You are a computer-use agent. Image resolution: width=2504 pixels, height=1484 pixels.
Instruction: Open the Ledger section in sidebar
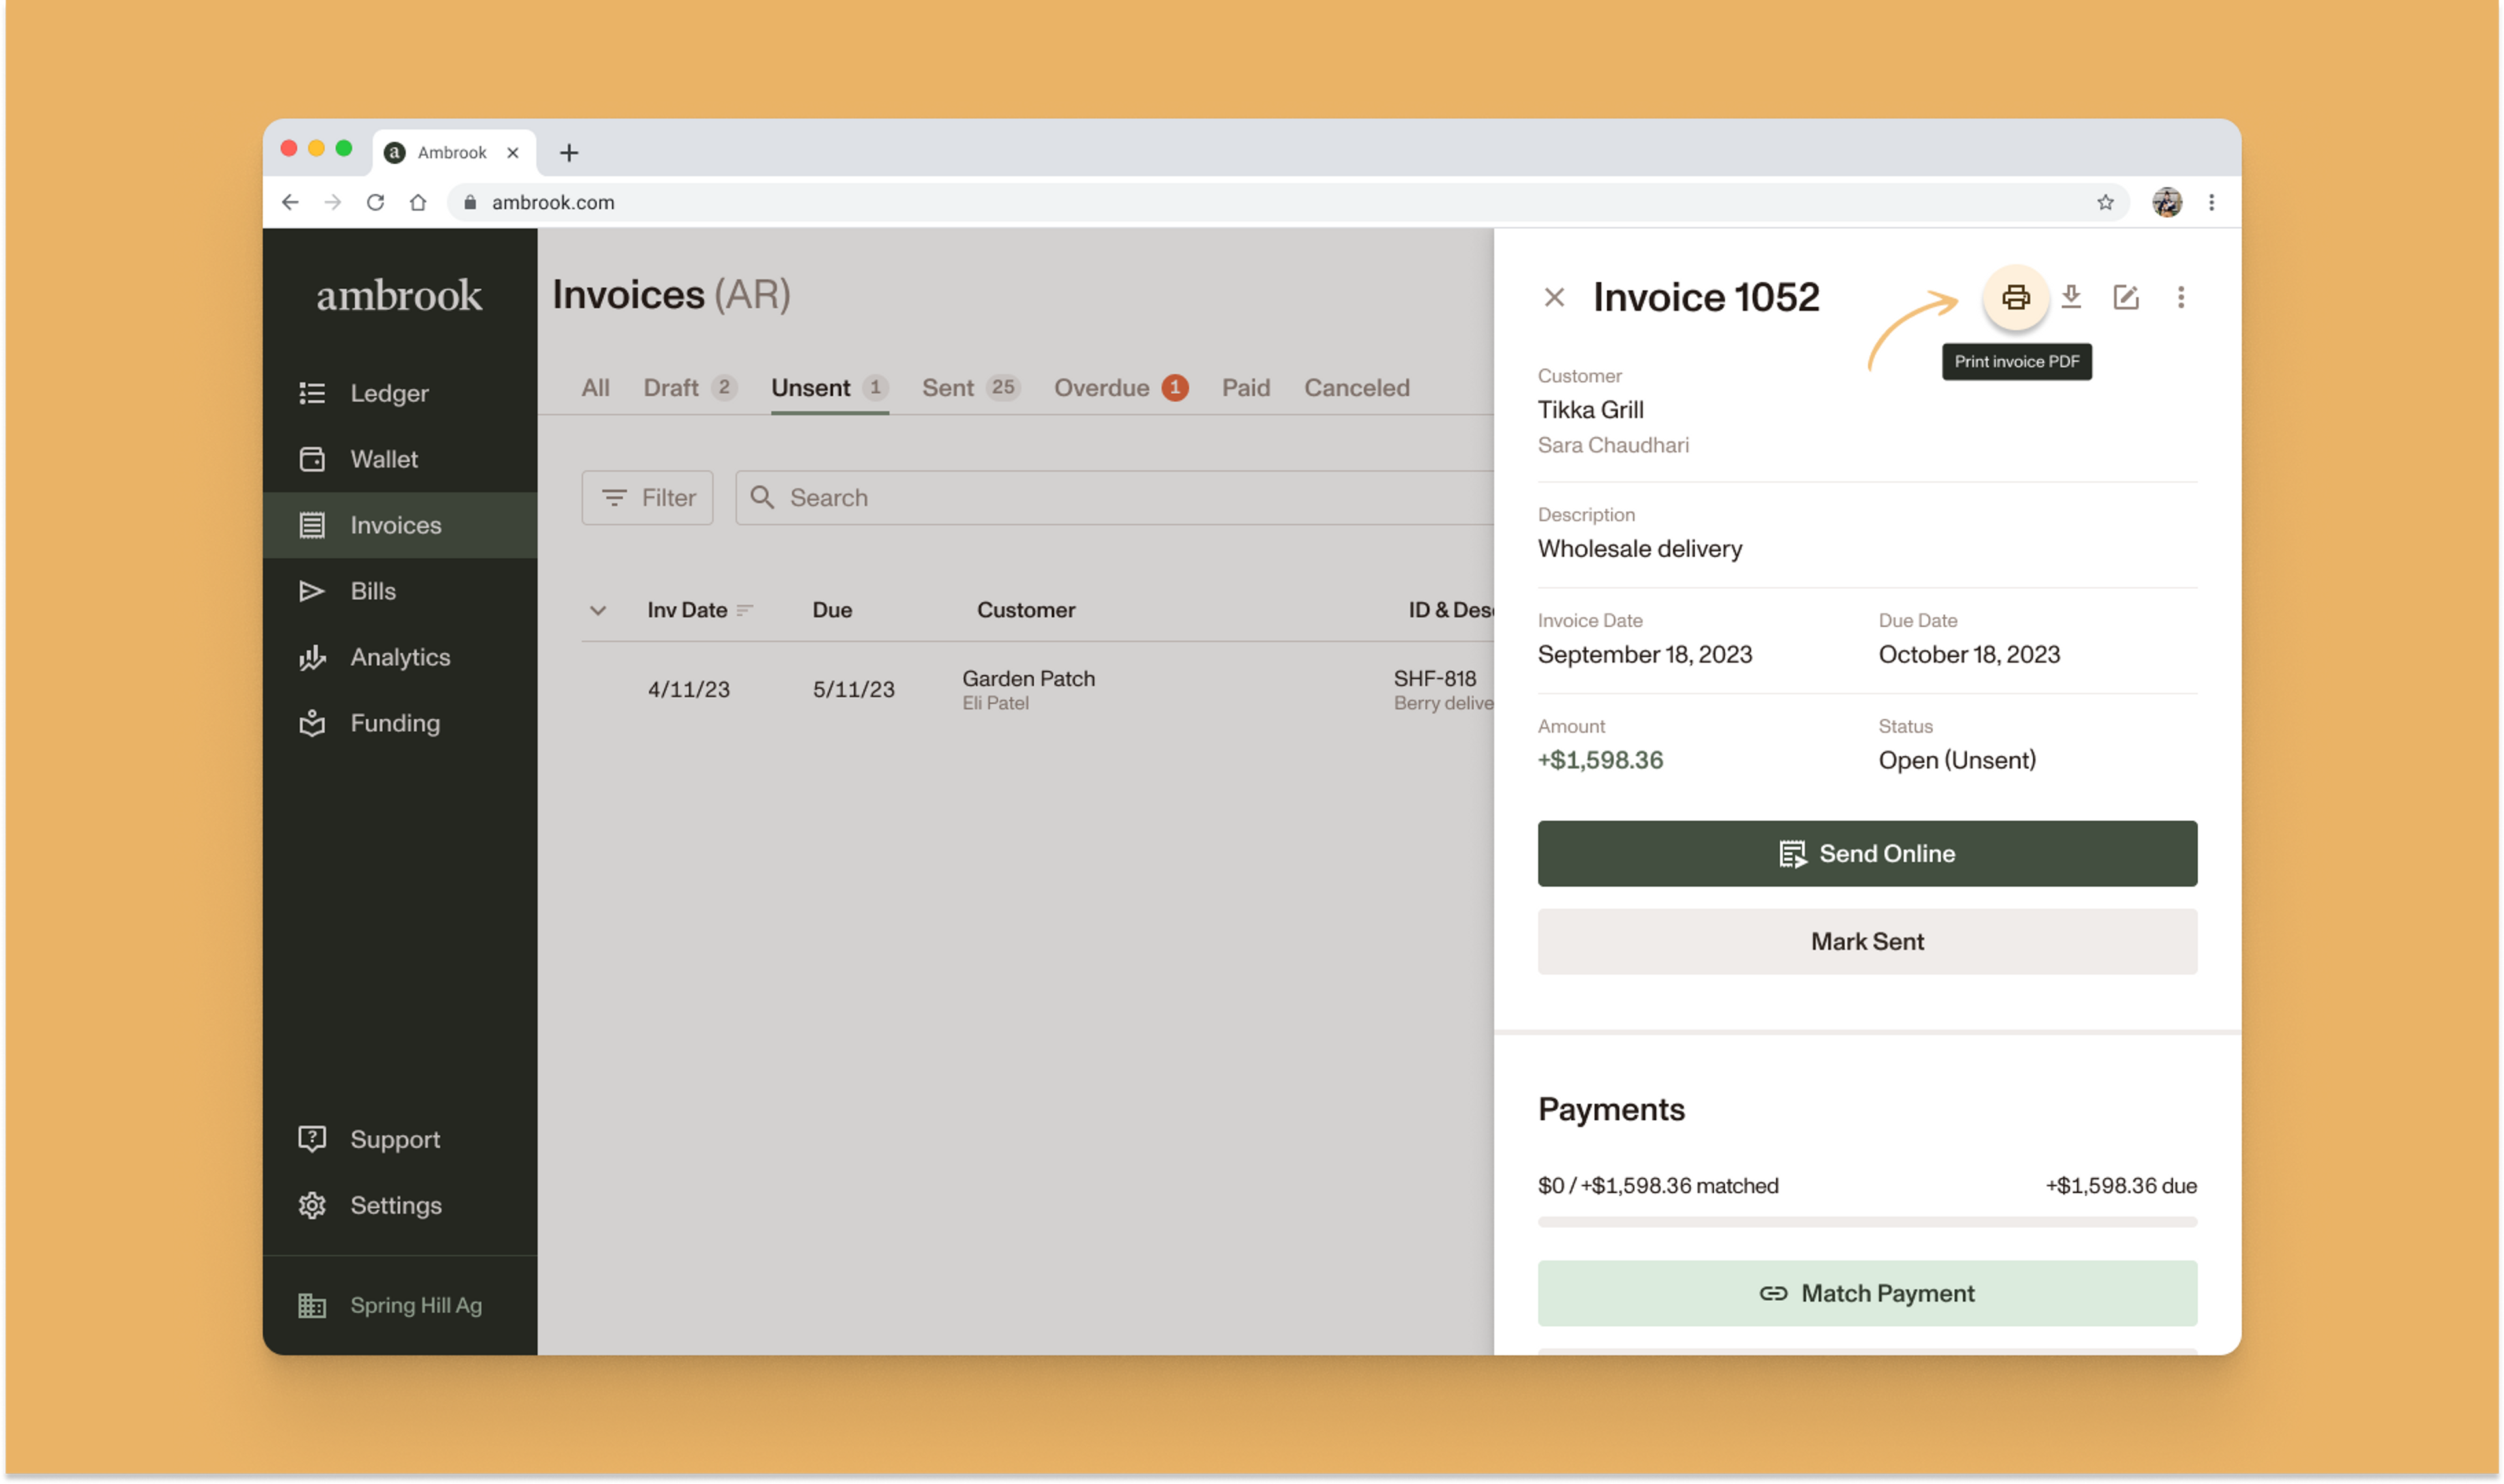coord(388,393)
